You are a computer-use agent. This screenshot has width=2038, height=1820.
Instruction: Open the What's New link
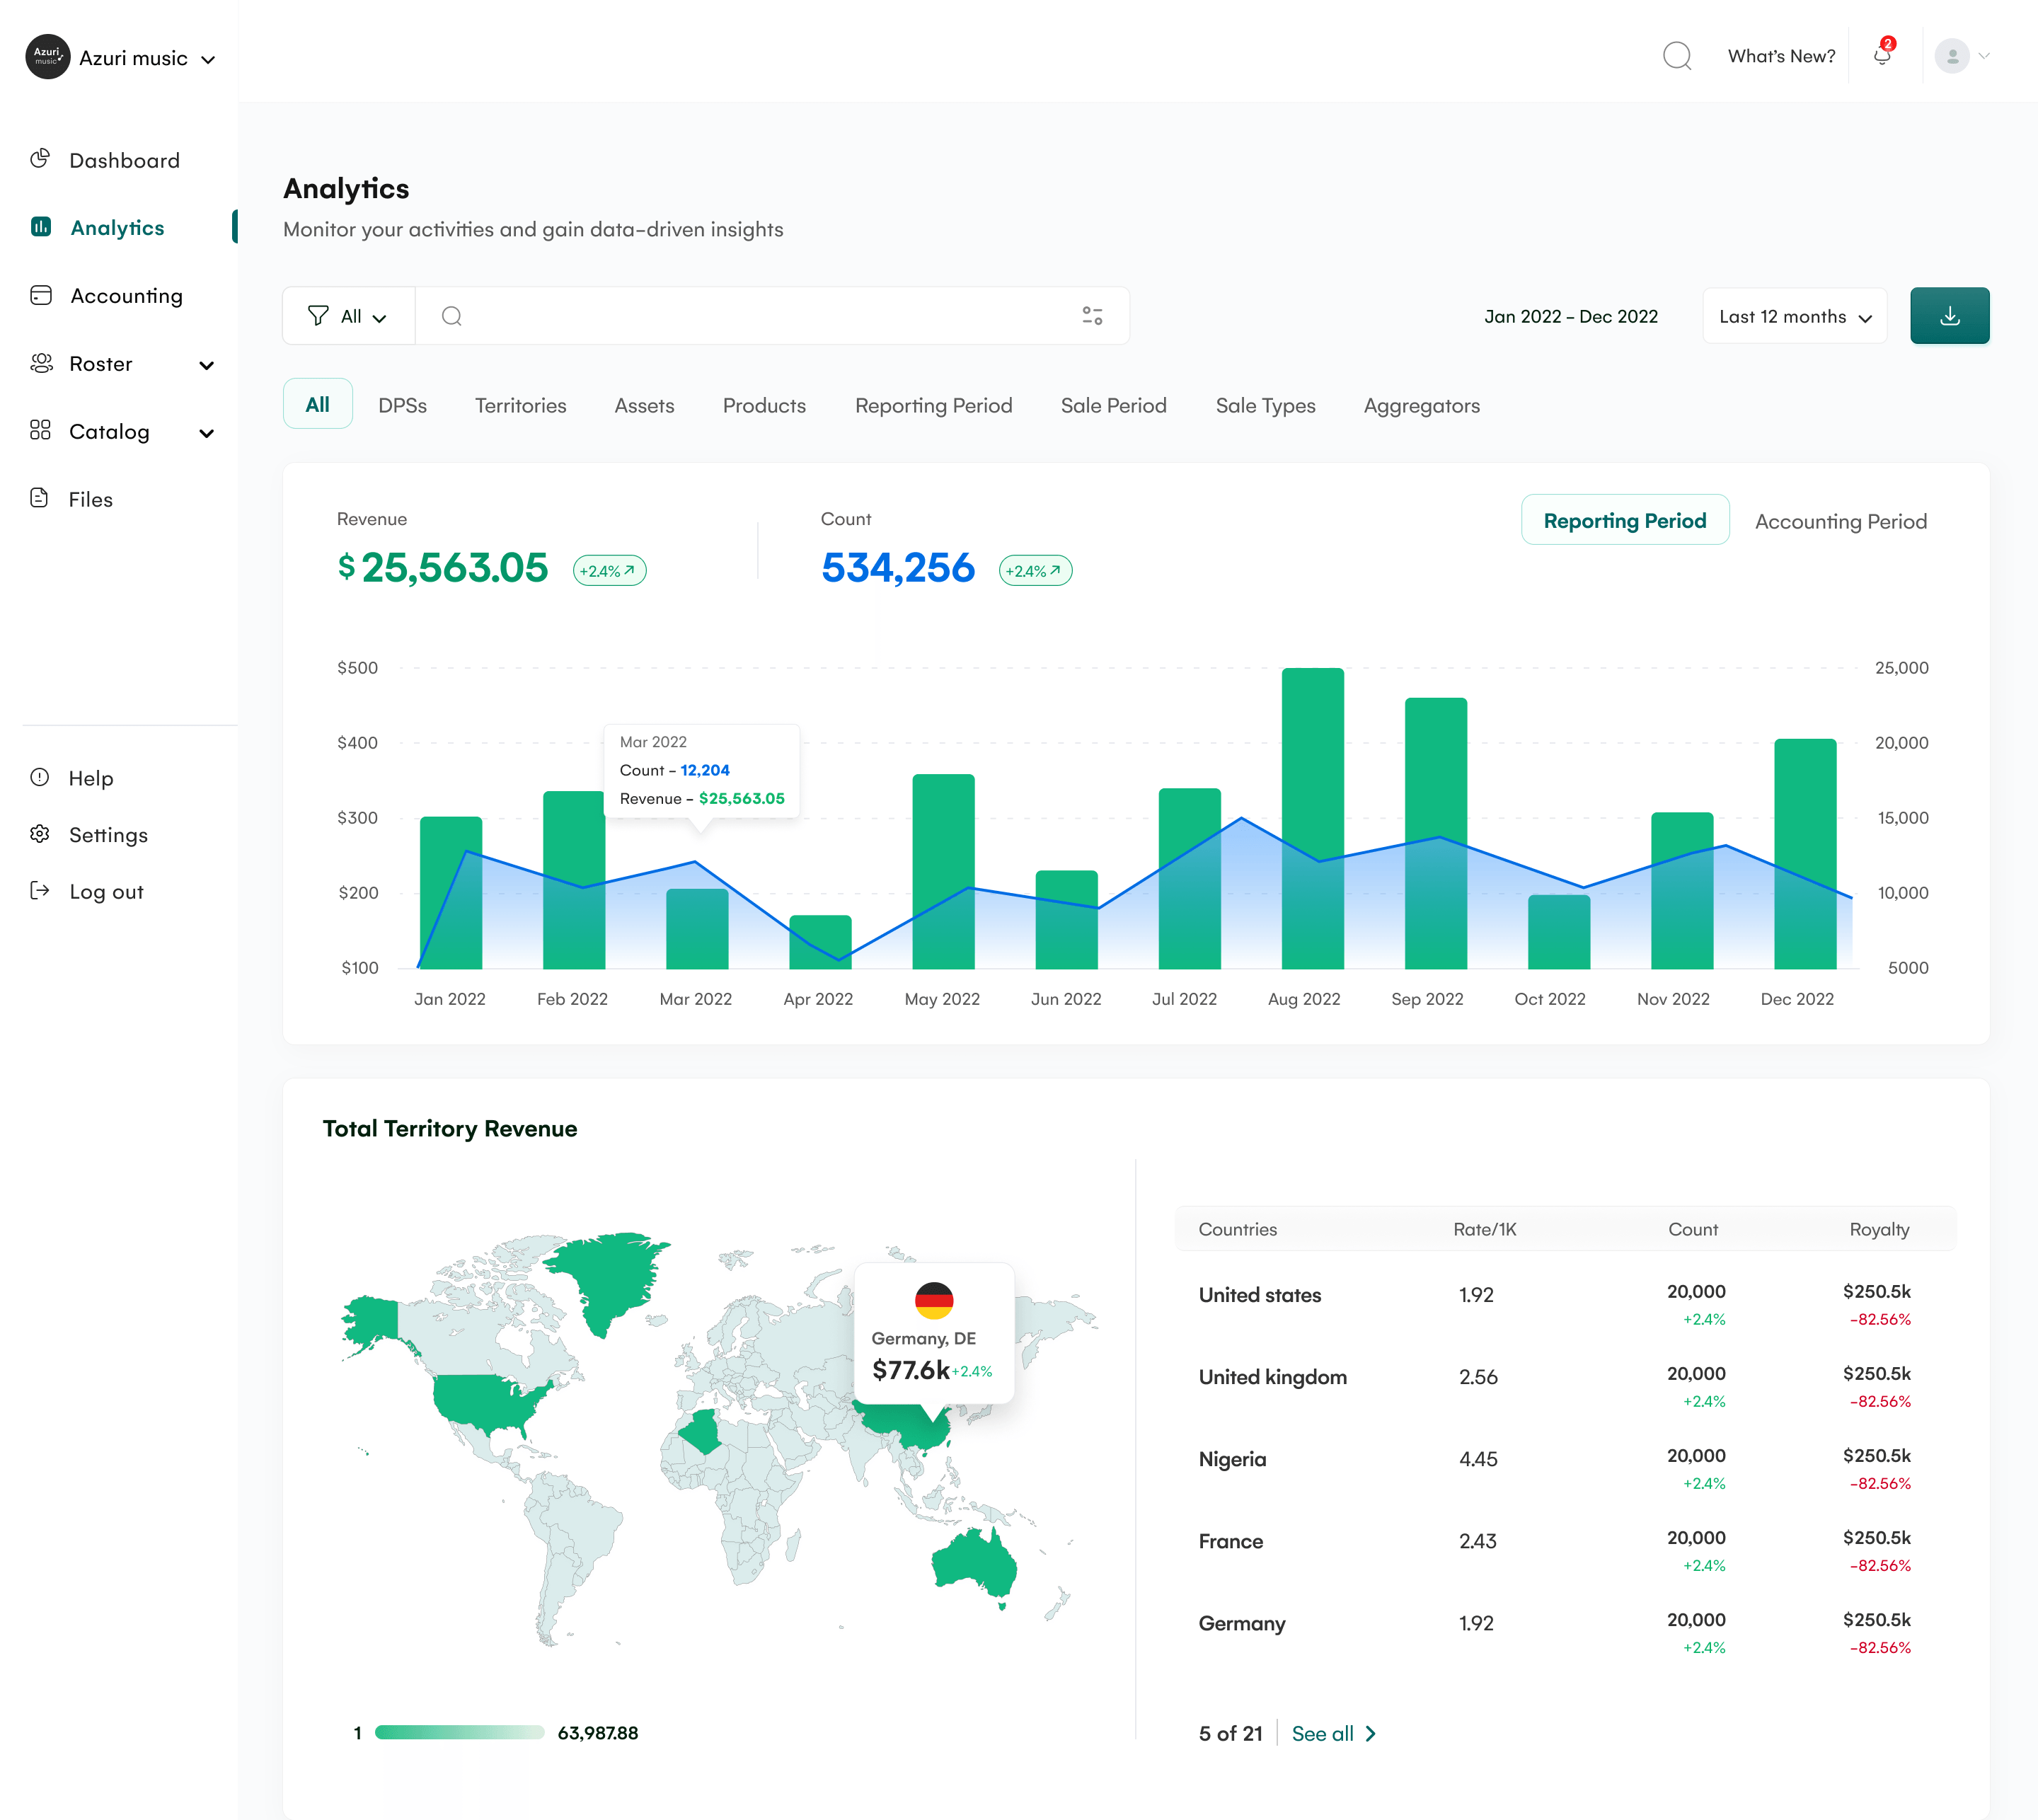click(1781, 56)
